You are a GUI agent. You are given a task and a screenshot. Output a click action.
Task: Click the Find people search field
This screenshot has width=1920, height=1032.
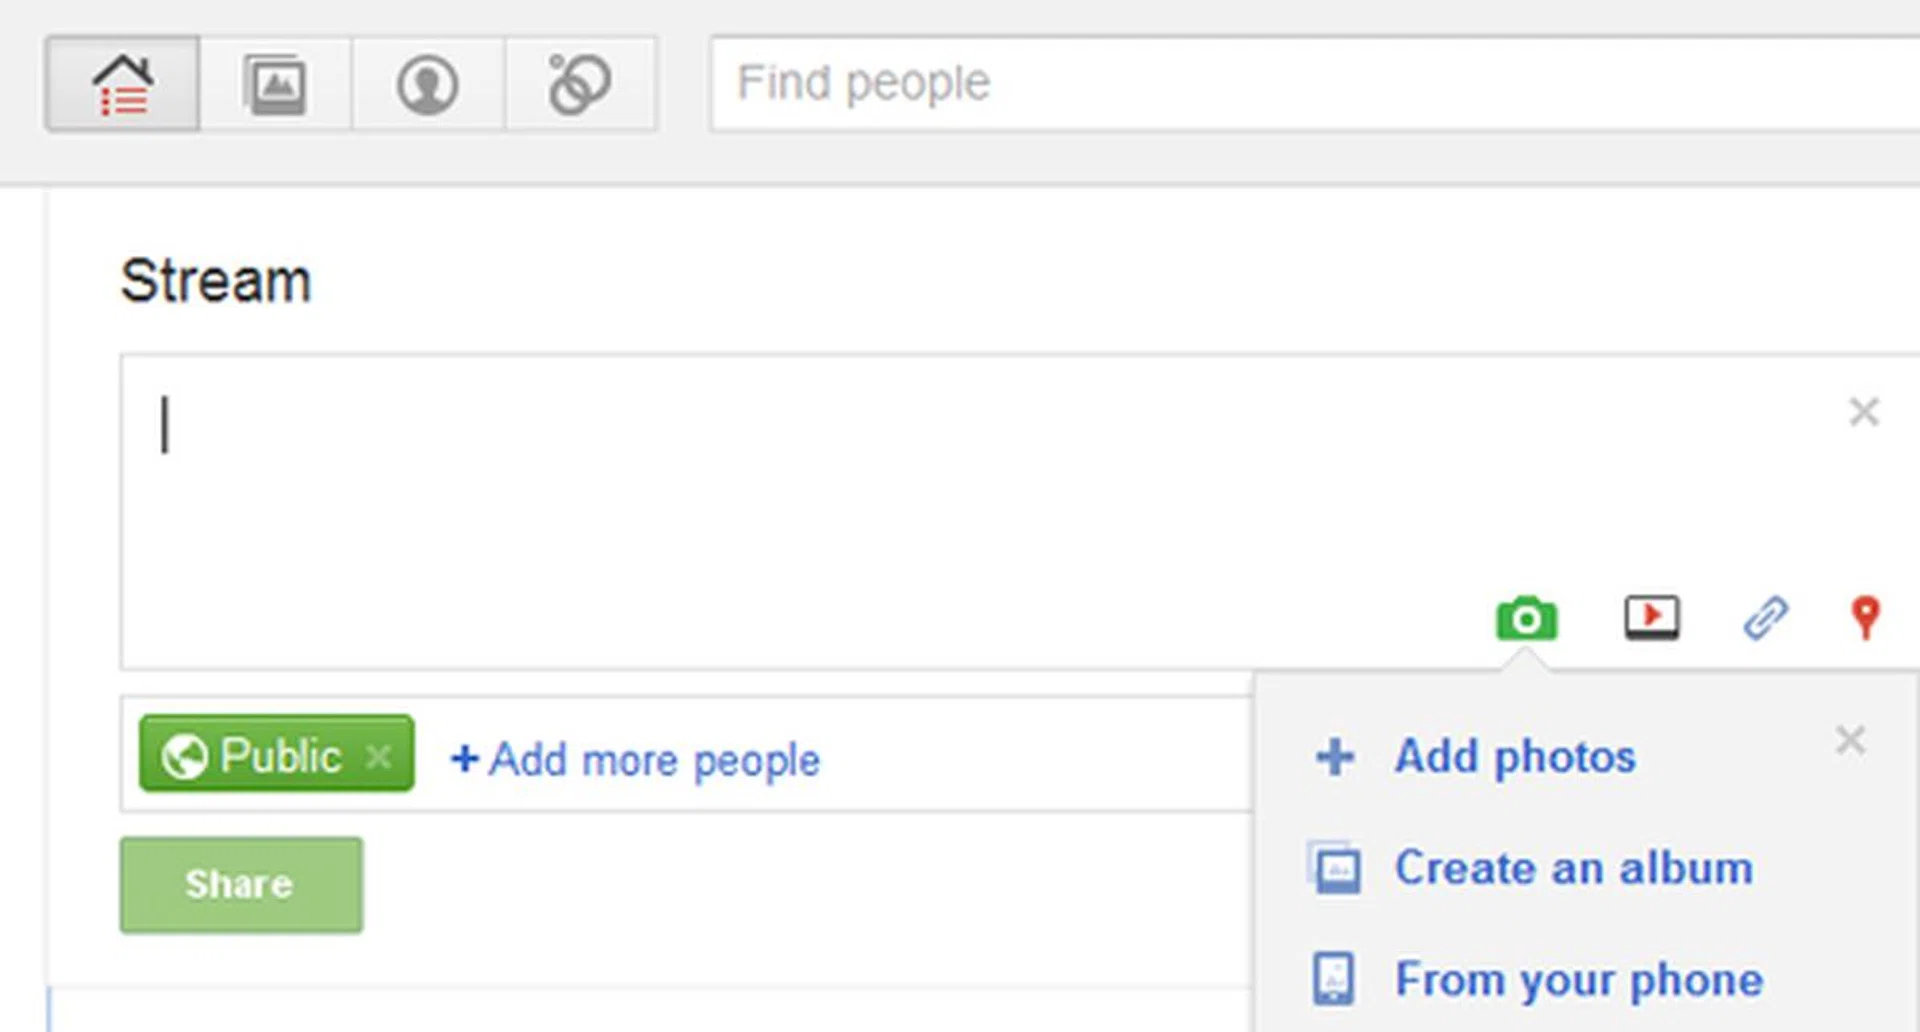pos(1300,84)
